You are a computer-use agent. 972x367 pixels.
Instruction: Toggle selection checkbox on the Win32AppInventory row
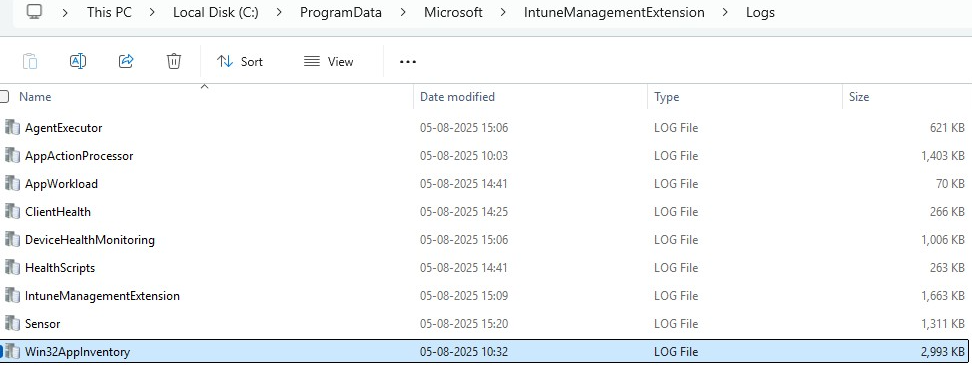2,352
